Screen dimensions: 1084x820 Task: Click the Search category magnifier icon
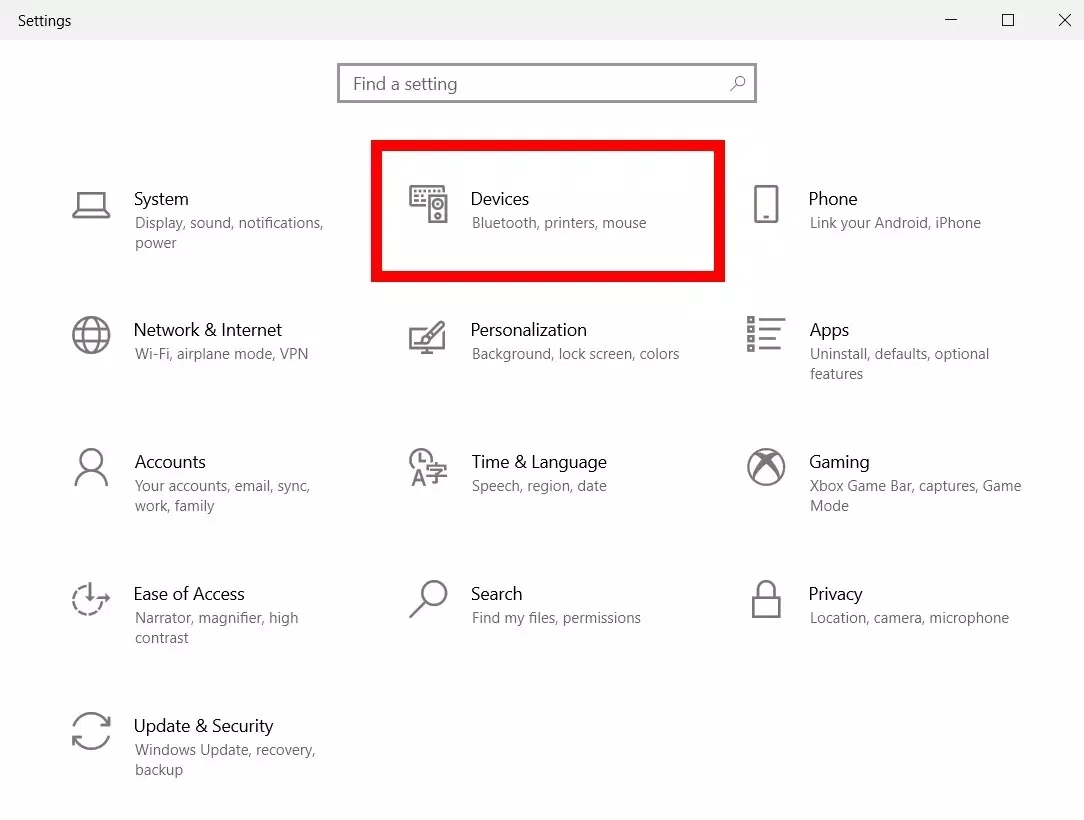[428, 599]
